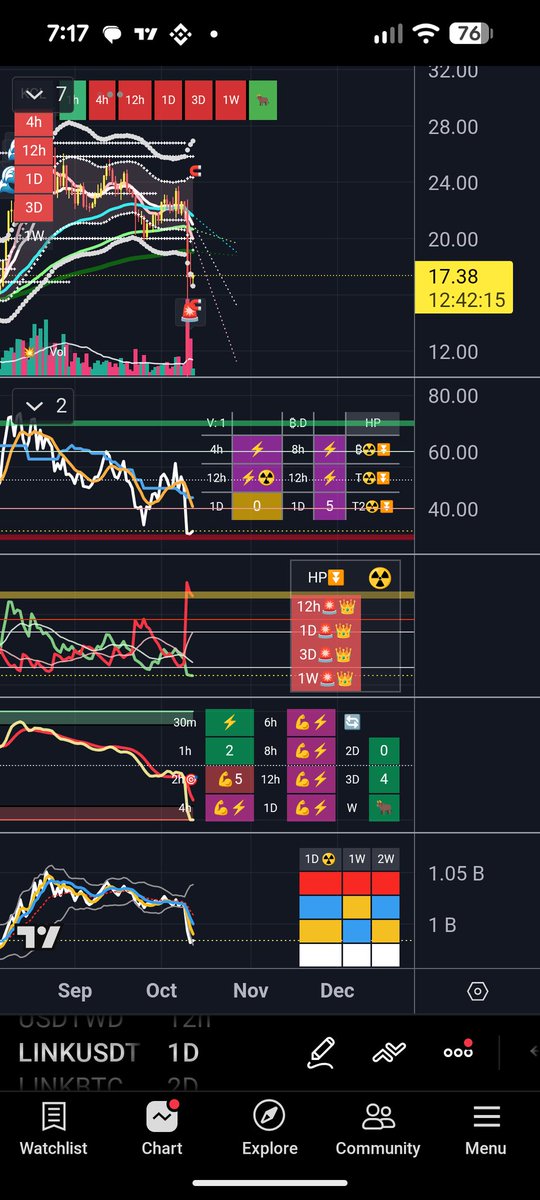Select the Vol volume label

pyautogui.click(x=59, y=352)
